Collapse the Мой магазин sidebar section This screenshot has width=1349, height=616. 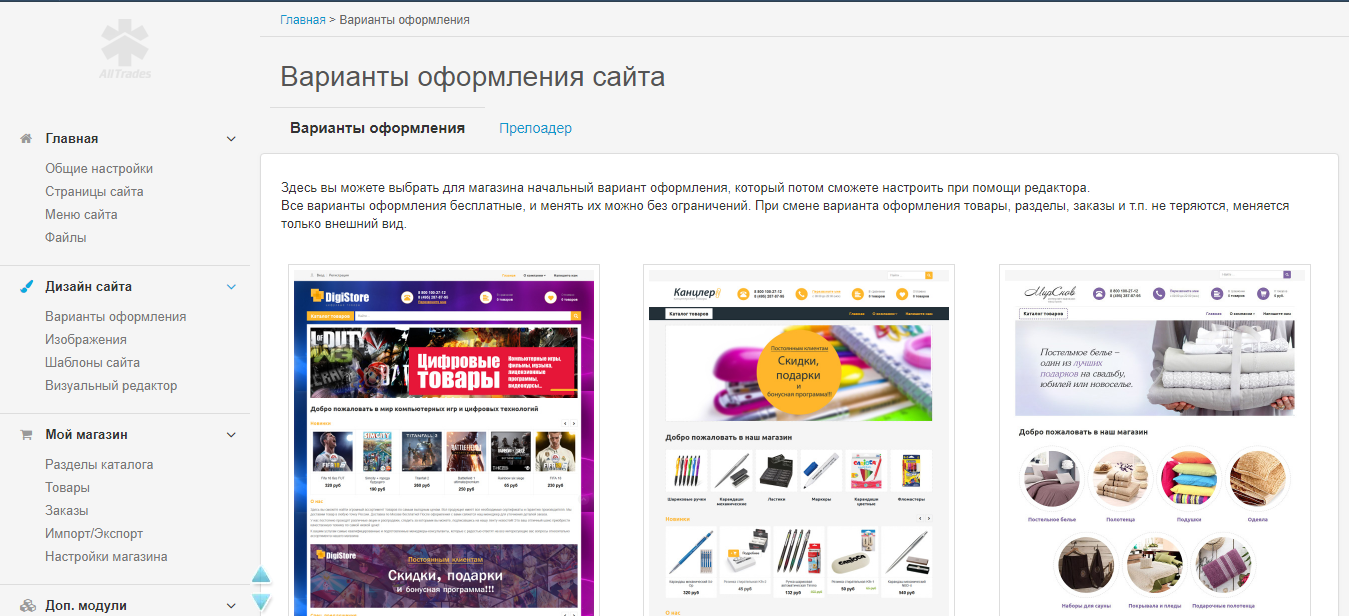pyautogui.click(x=231, y=434)
